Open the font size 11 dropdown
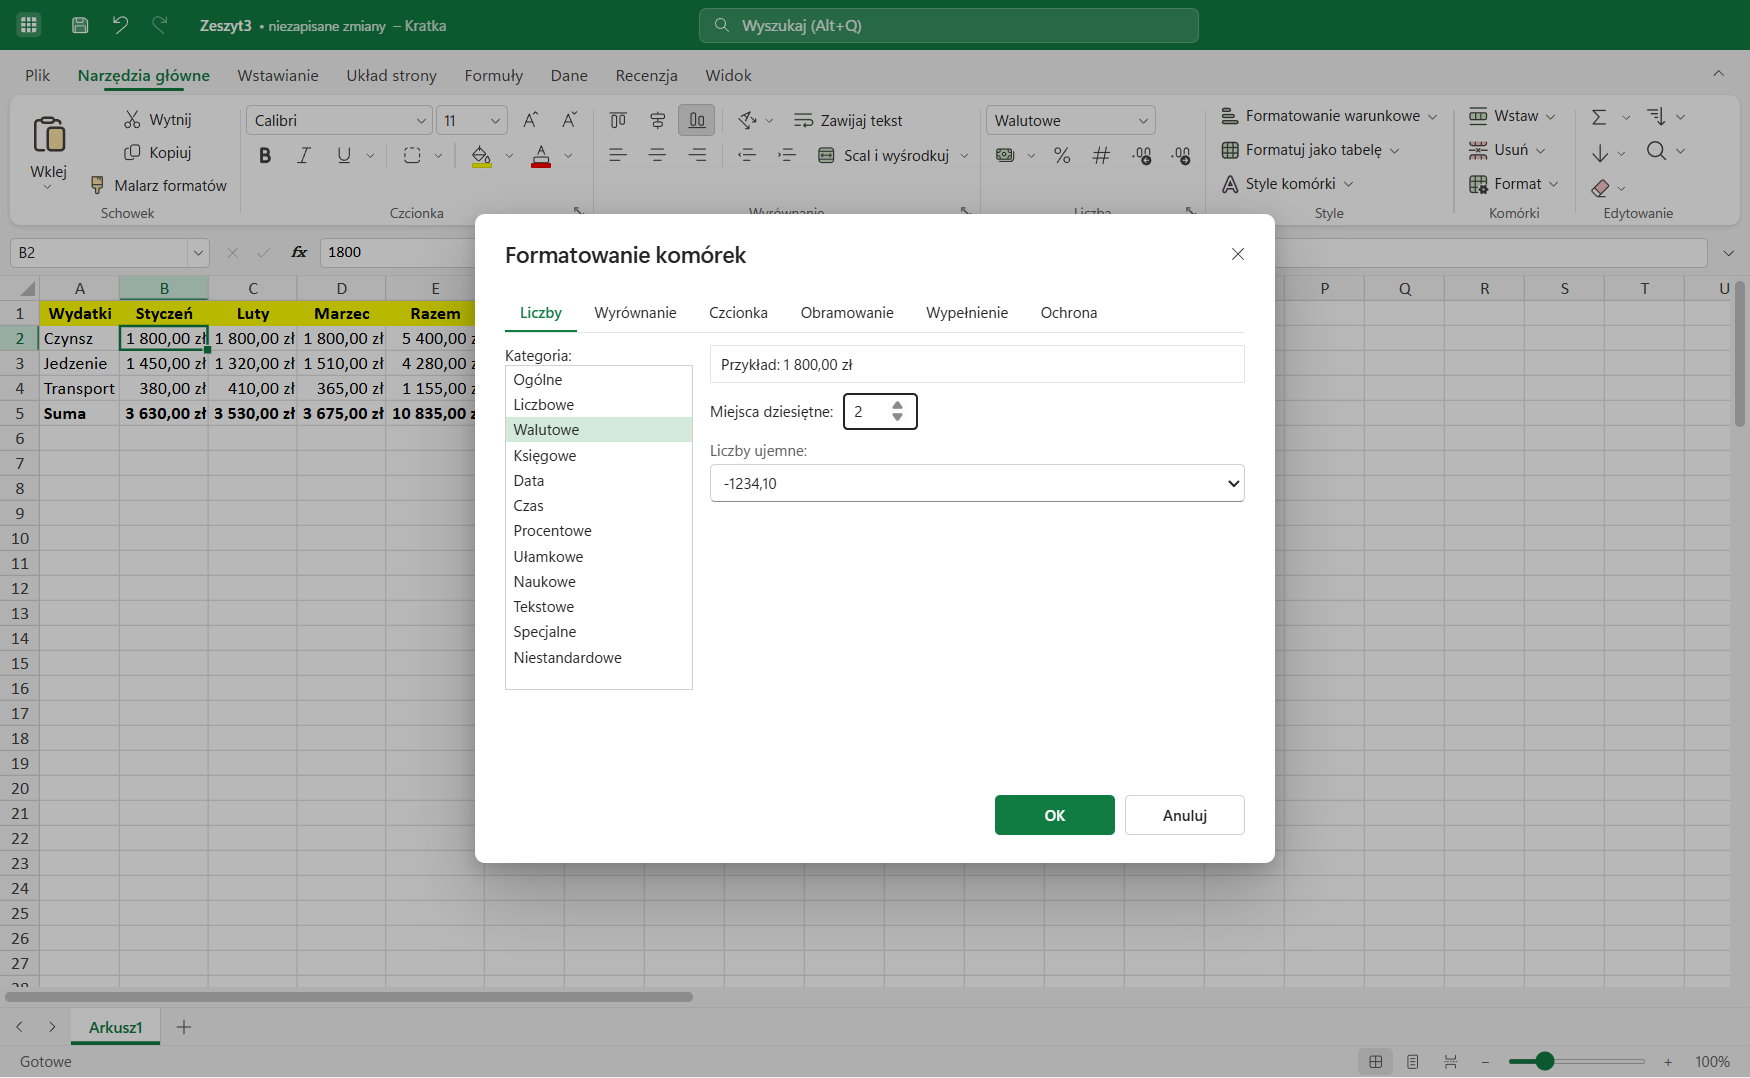This screenshot has width=1750, height=1078. point(472,120)
